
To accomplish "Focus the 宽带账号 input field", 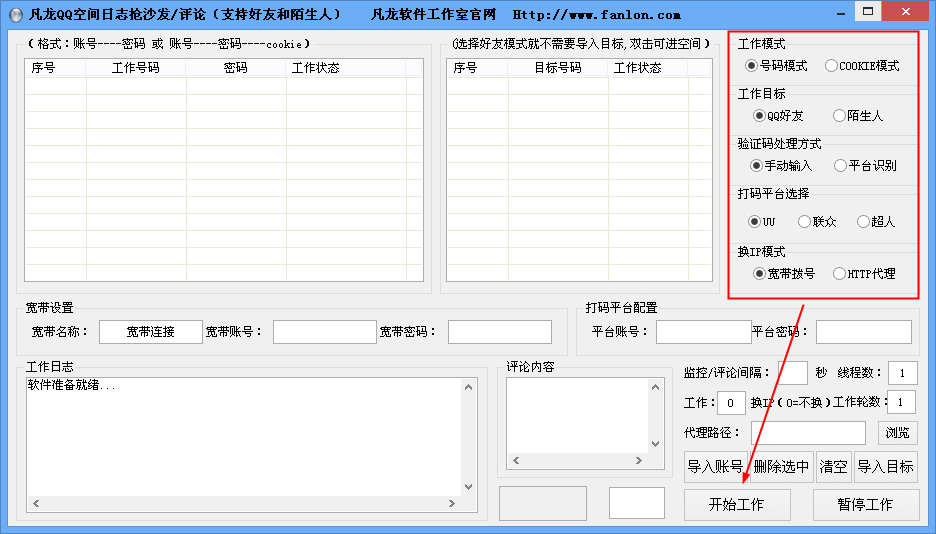I will (x=325, y=332).
